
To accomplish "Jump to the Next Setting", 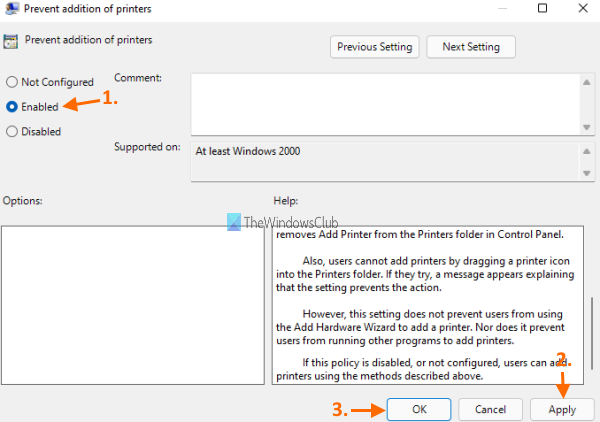I will tap(470, 47).
